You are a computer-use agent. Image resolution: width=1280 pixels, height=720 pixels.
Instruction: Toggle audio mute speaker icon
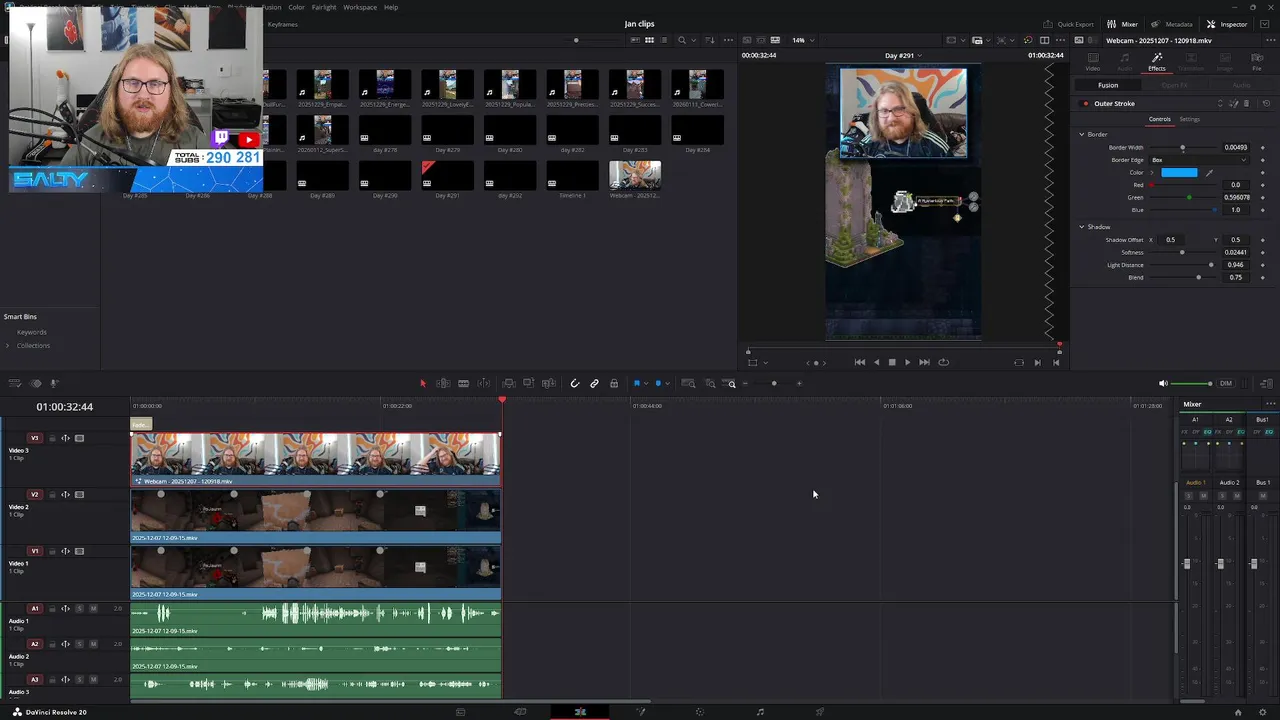click(x=1163, y=383)
